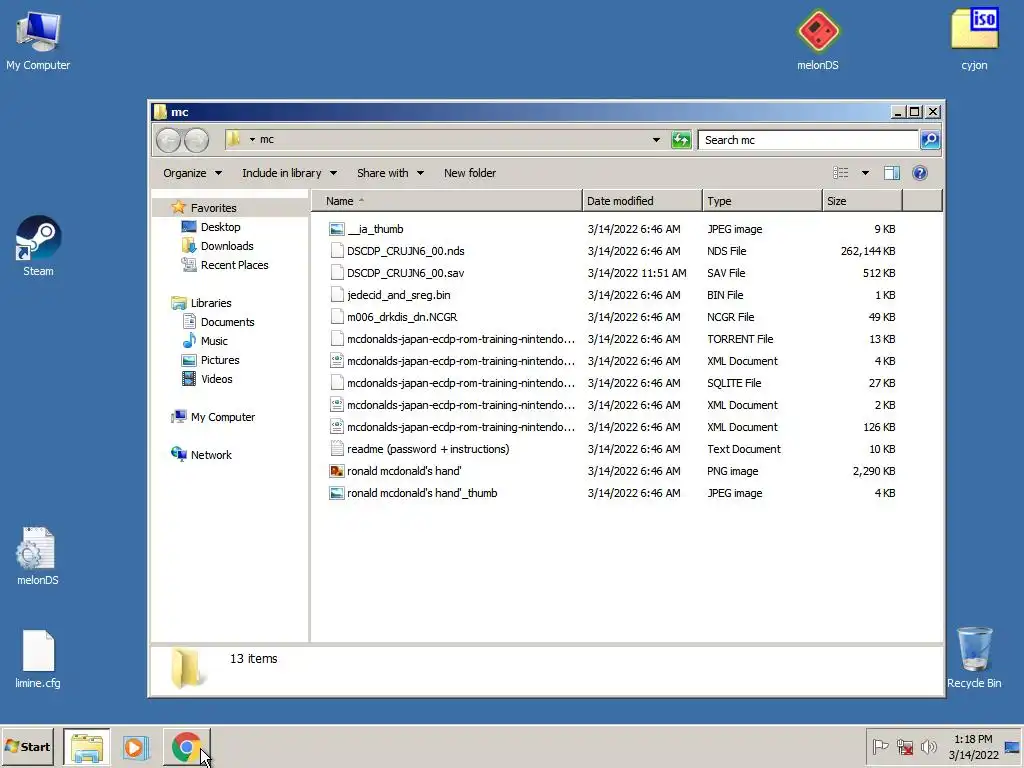Select ronald mcdonald's hand'_thumb JPEG icon
Viewport: 1024px width, 768px height.
(336, 493)
